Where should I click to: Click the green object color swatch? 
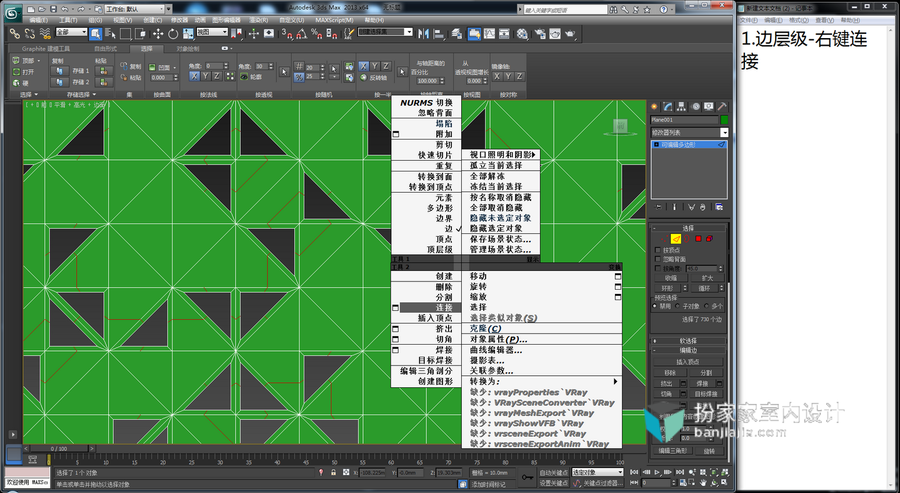click(x=724, y=120)
